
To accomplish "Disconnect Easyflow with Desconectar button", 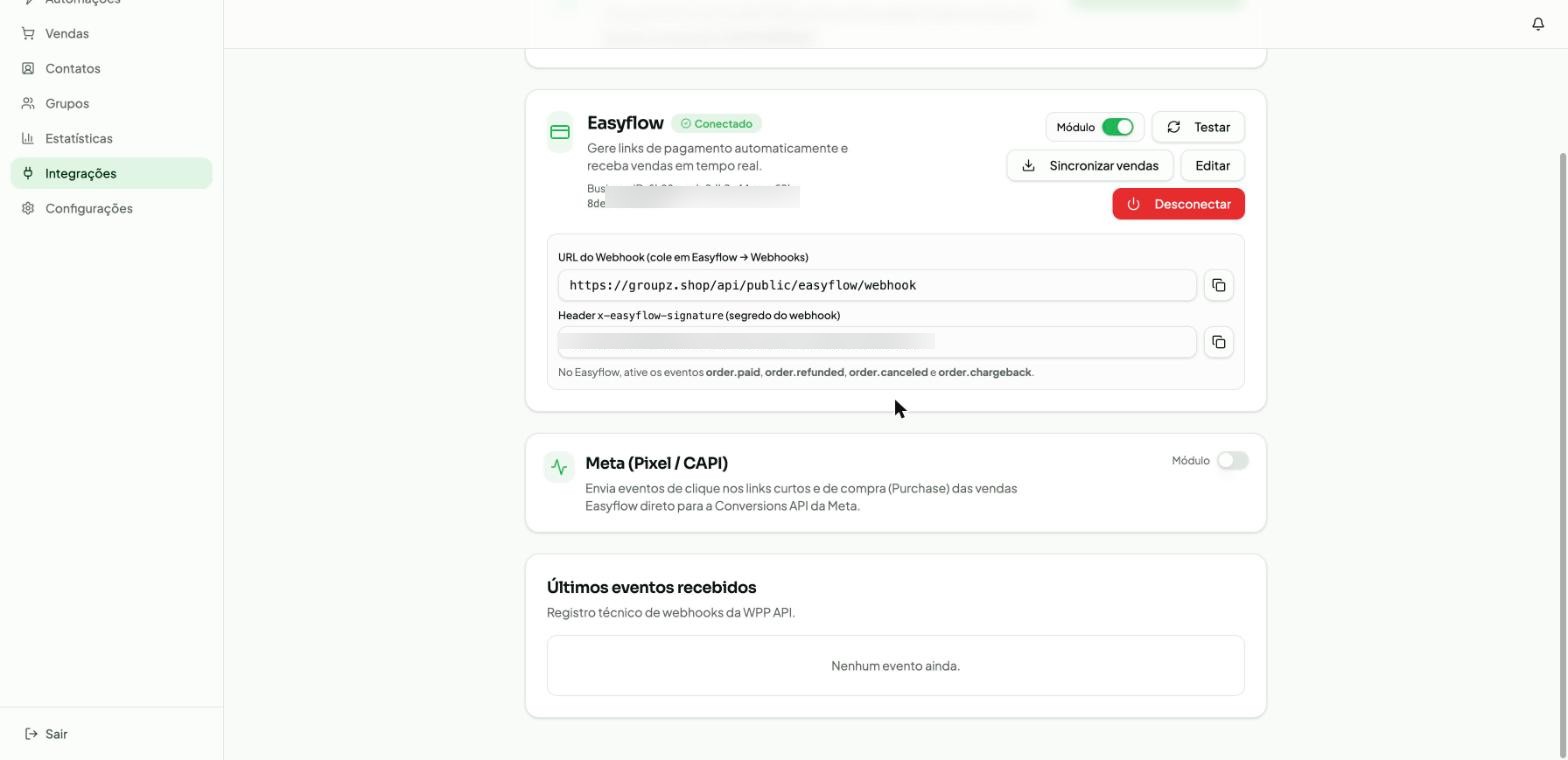I will pyautogui.click(x=1178, y=204).
